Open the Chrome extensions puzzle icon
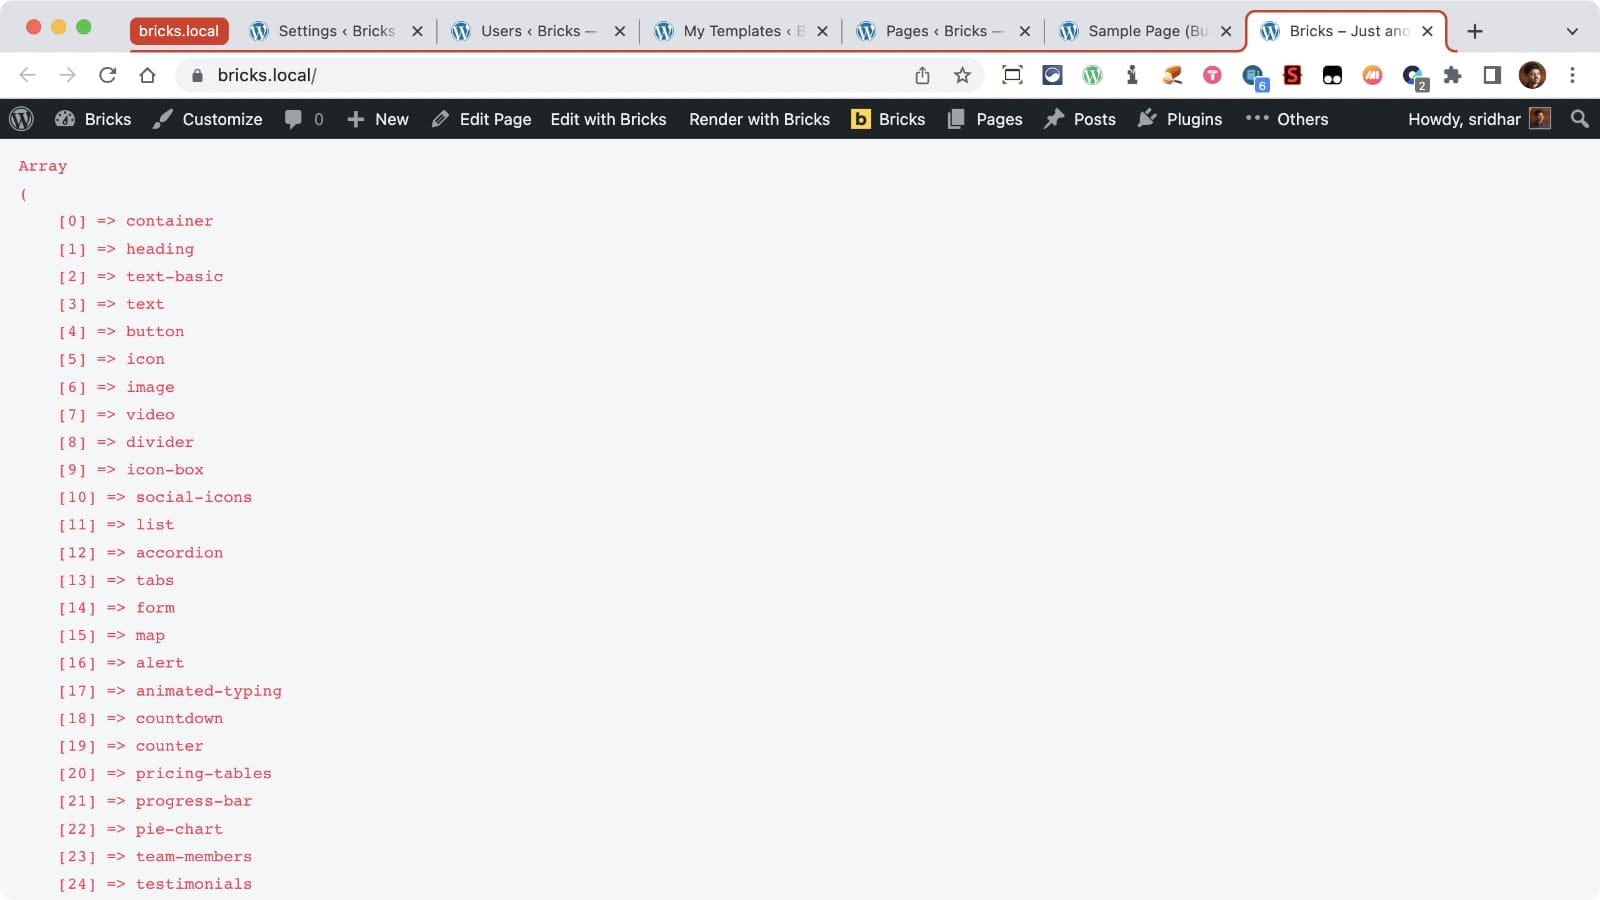1600x900 pixels. (1452, 75)
